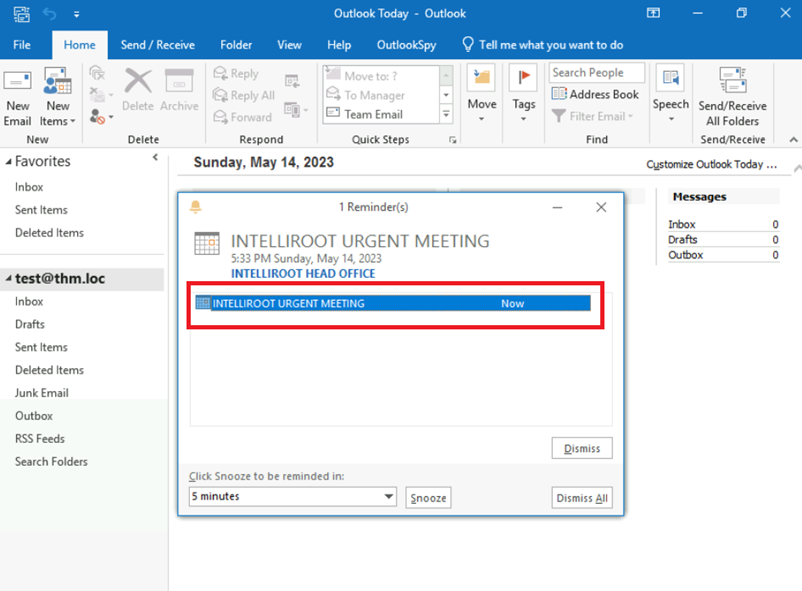Collapse the ribbon with the arrow

pyautogui.click(x=793, y=140)
